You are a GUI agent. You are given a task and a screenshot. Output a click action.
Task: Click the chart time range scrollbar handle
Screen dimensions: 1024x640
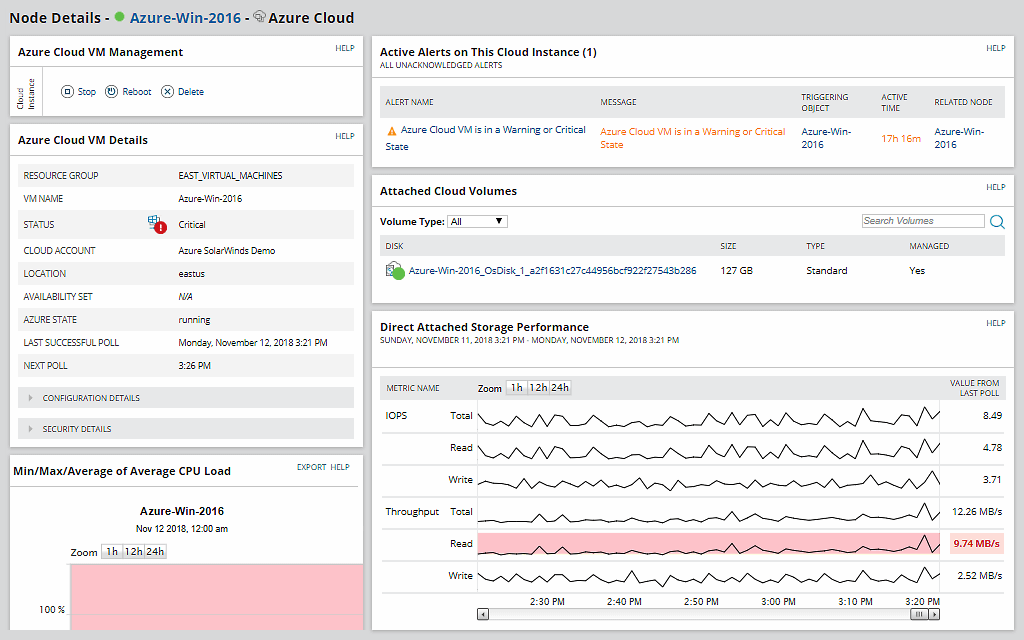point(918,615)
